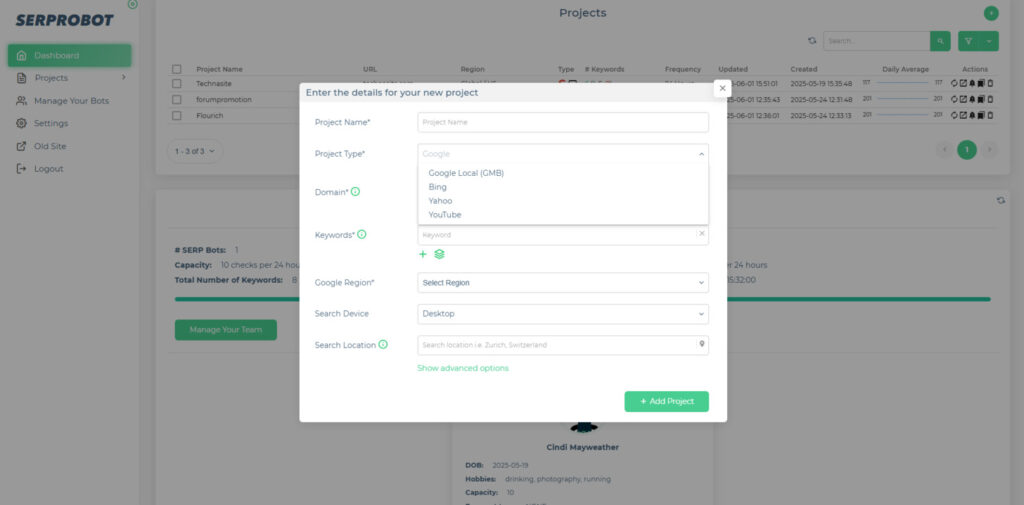Image resolution: width=1024 pixels, height=505 pixels.
Task: Clear the Keyword field with its X icon
Action: (x=701, y=234)
